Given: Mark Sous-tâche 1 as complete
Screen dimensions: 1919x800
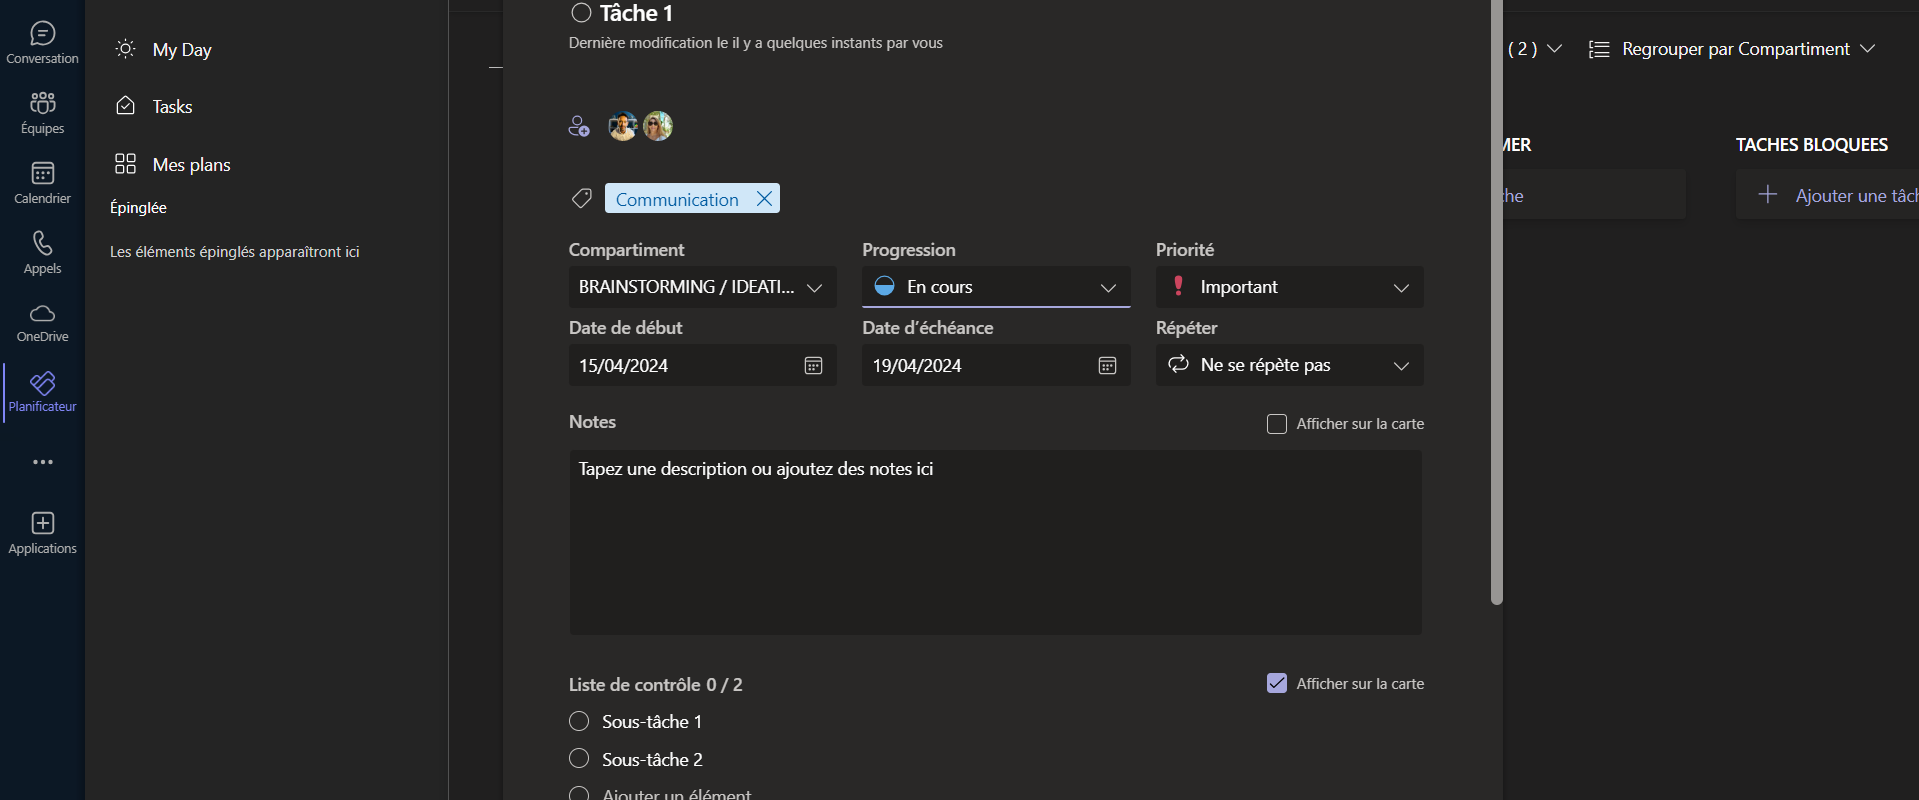Looking at the screenshot, I should [x=579, y=722].
